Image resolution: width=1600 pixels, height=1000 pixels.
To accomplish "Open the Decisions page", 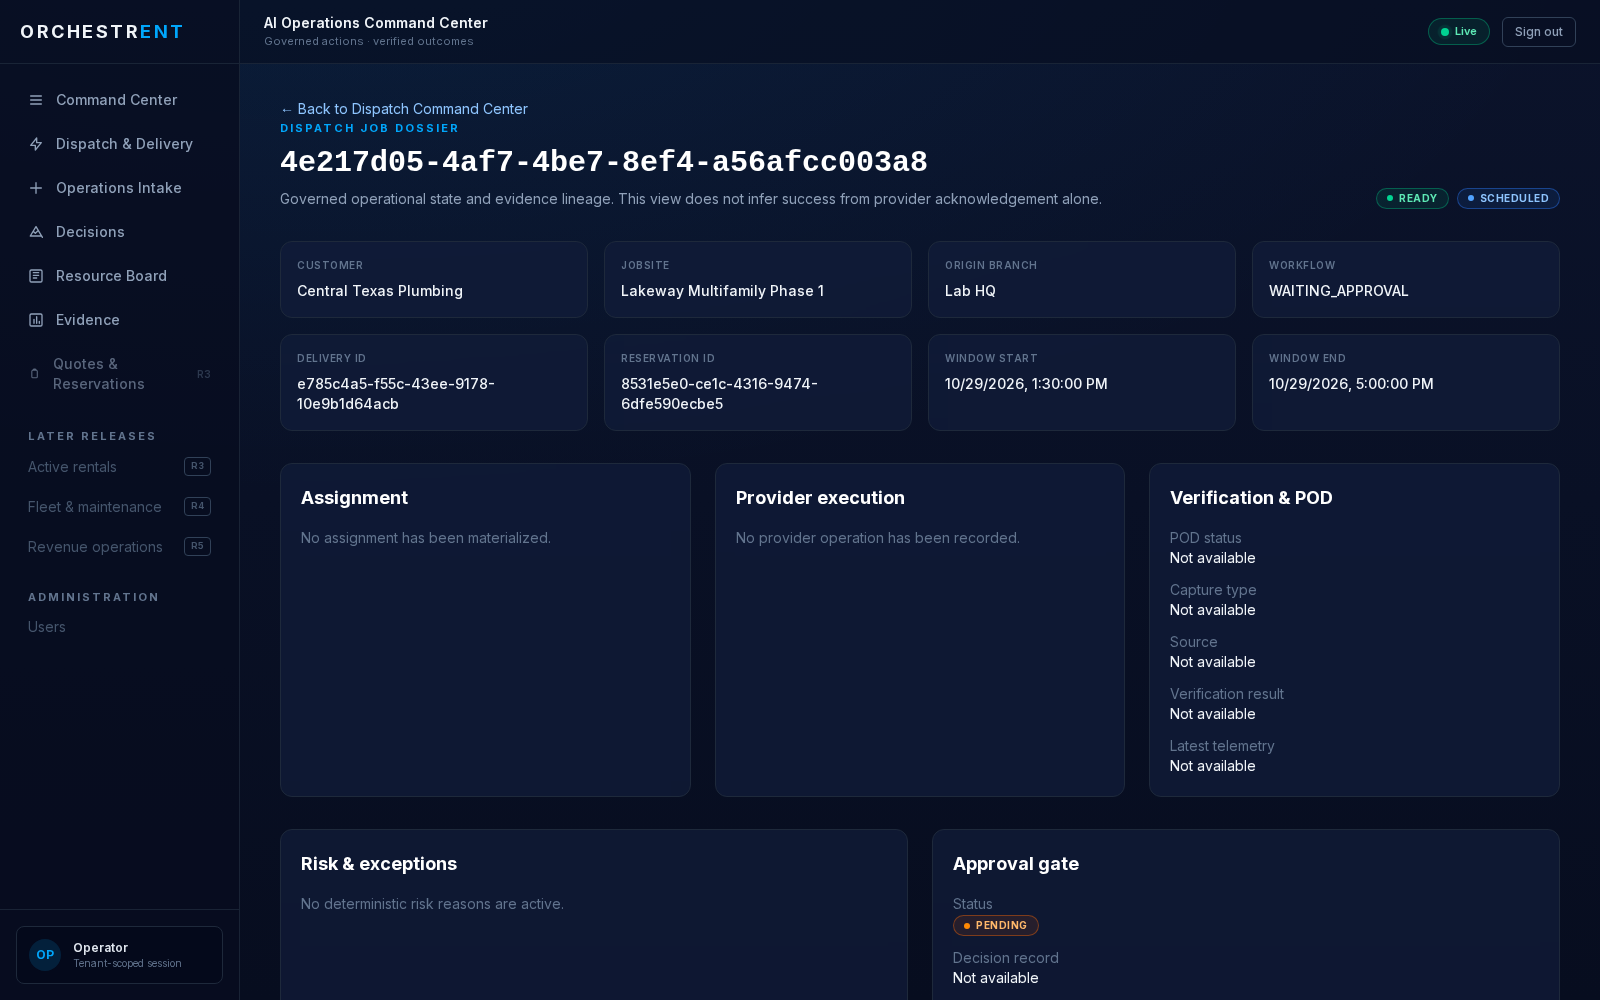I will [x=119, y=232].
